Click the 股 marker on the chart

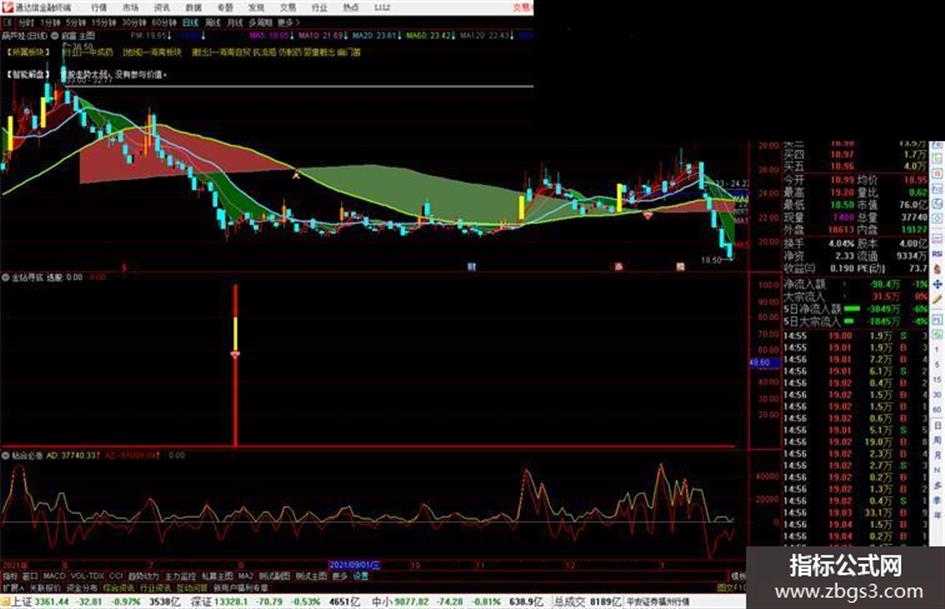click(x=680, y=266)
